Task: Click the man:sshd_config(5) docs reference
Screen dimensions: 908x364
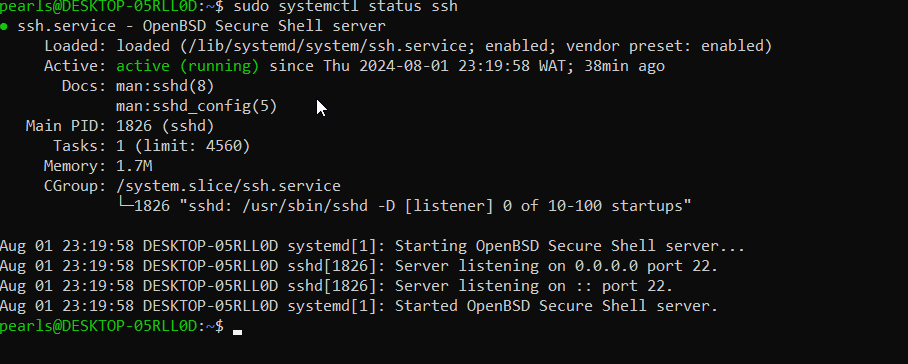Action: [196, 106]
